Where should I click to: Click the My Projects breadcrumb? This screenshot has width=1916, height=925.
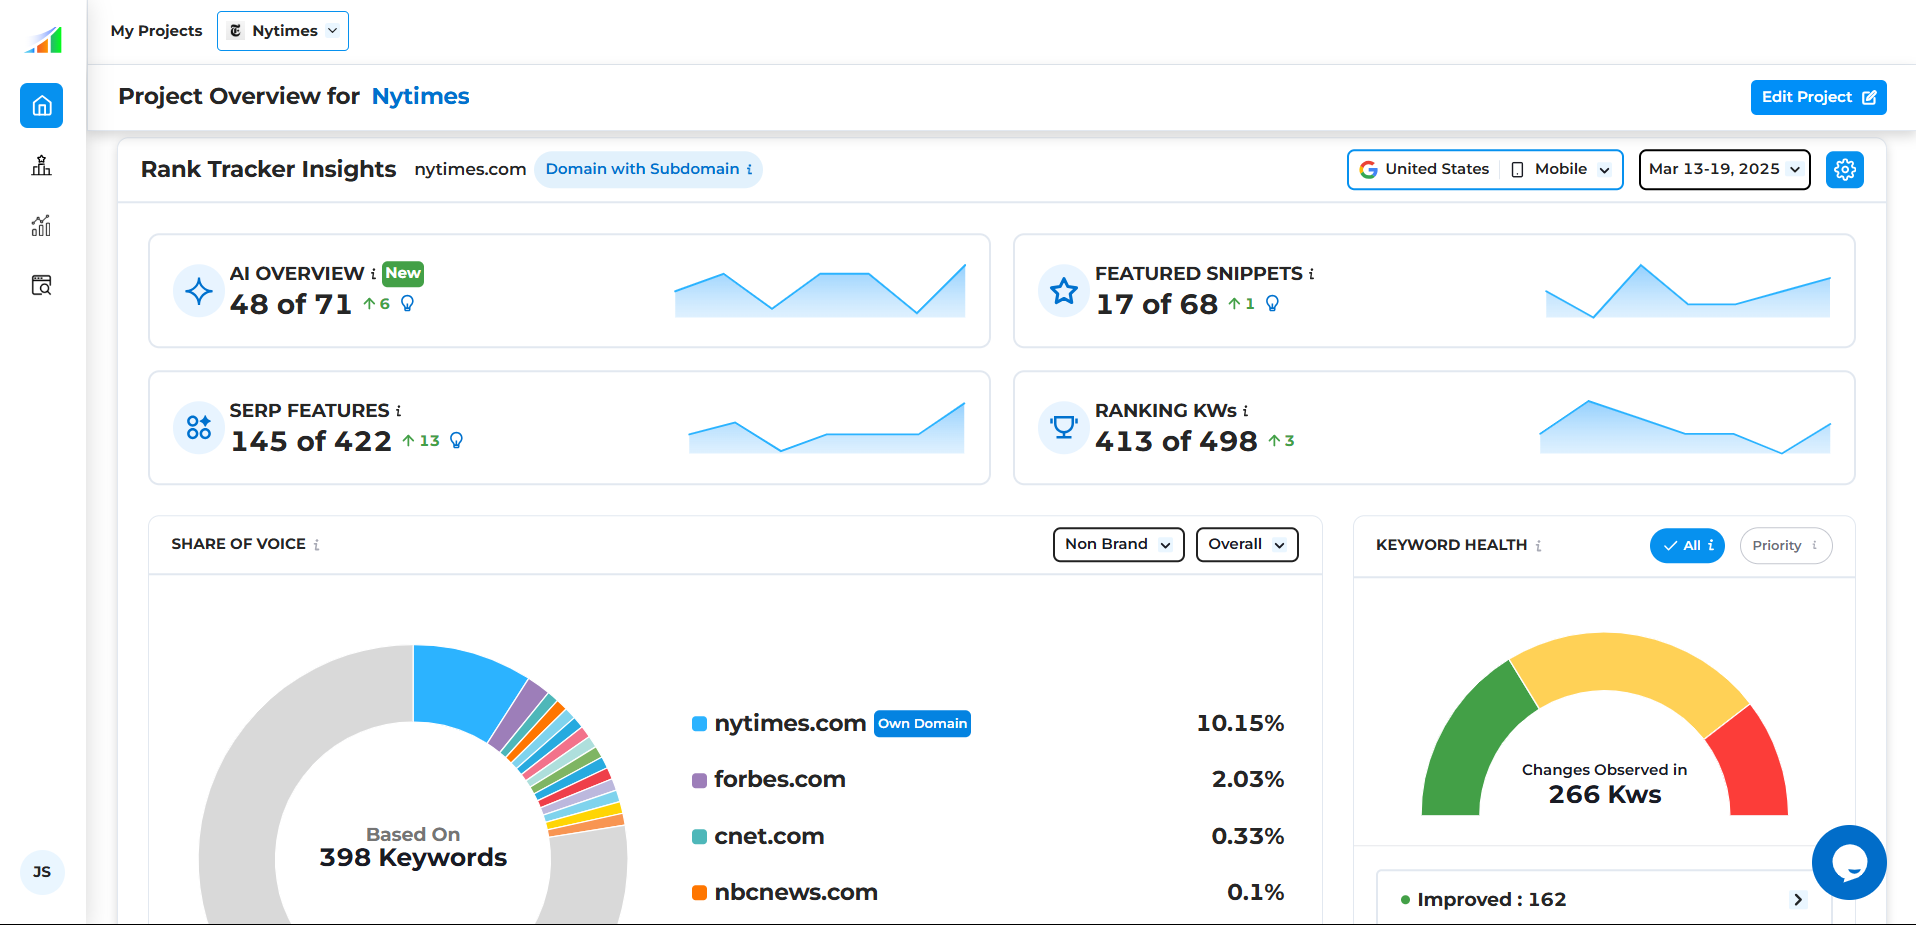[156, 31]
